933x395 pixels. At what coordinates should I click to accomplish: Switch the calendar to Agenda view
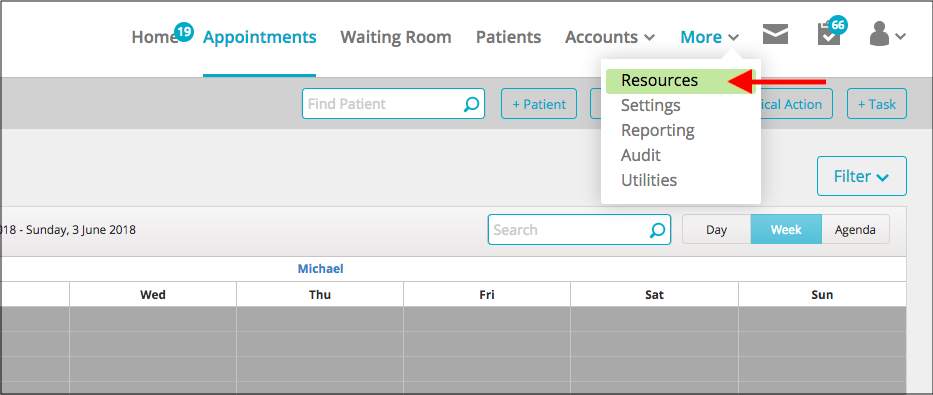tap(855, 230)
